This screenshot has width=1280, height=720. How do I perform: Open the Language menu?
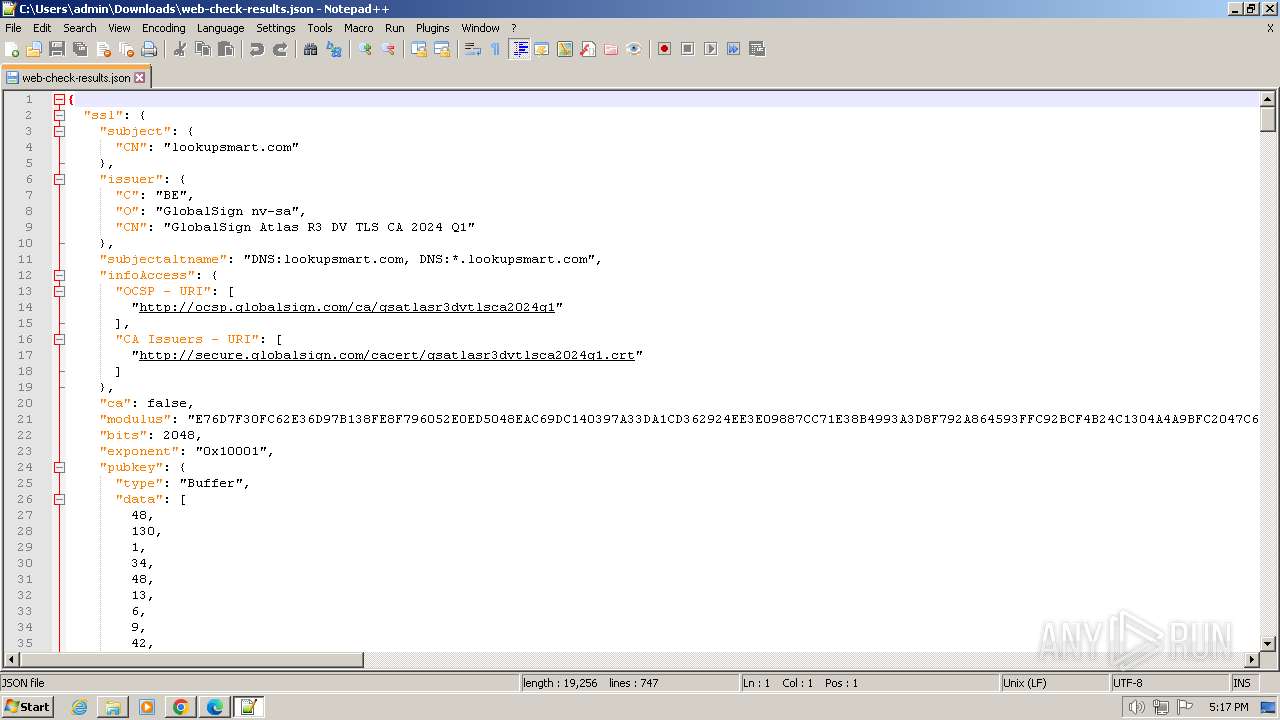(220, 28)
